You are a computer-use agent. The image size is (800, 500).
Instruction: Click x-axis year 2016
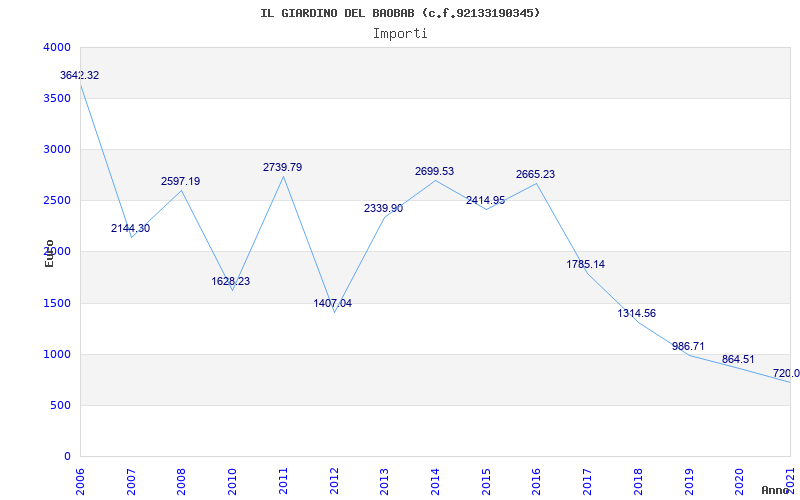(x=537, y=482)
